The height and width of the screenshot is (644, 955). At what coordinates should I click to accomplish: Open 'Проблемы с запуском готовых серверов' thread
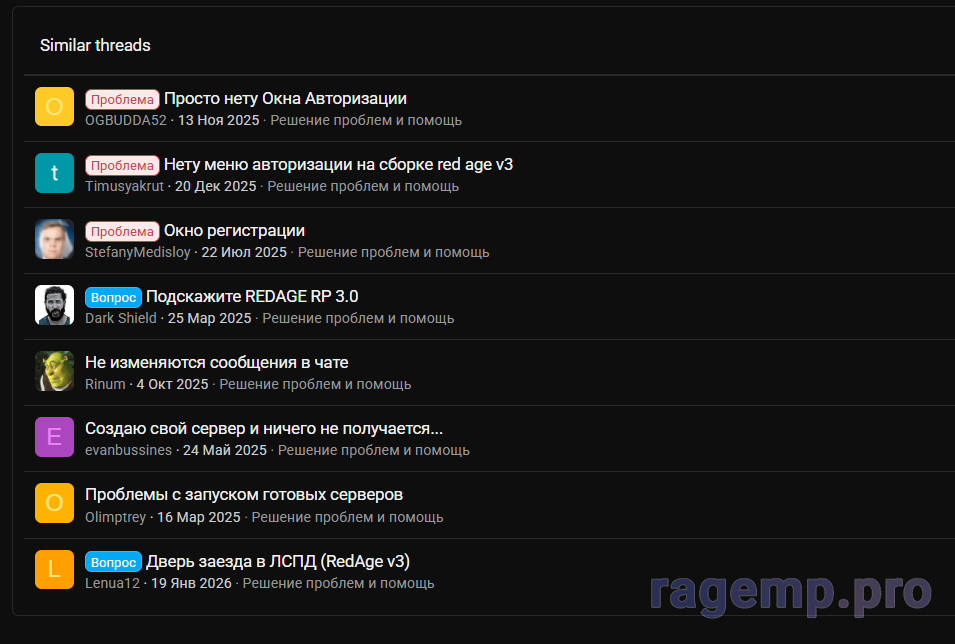(x=243, y=494)
